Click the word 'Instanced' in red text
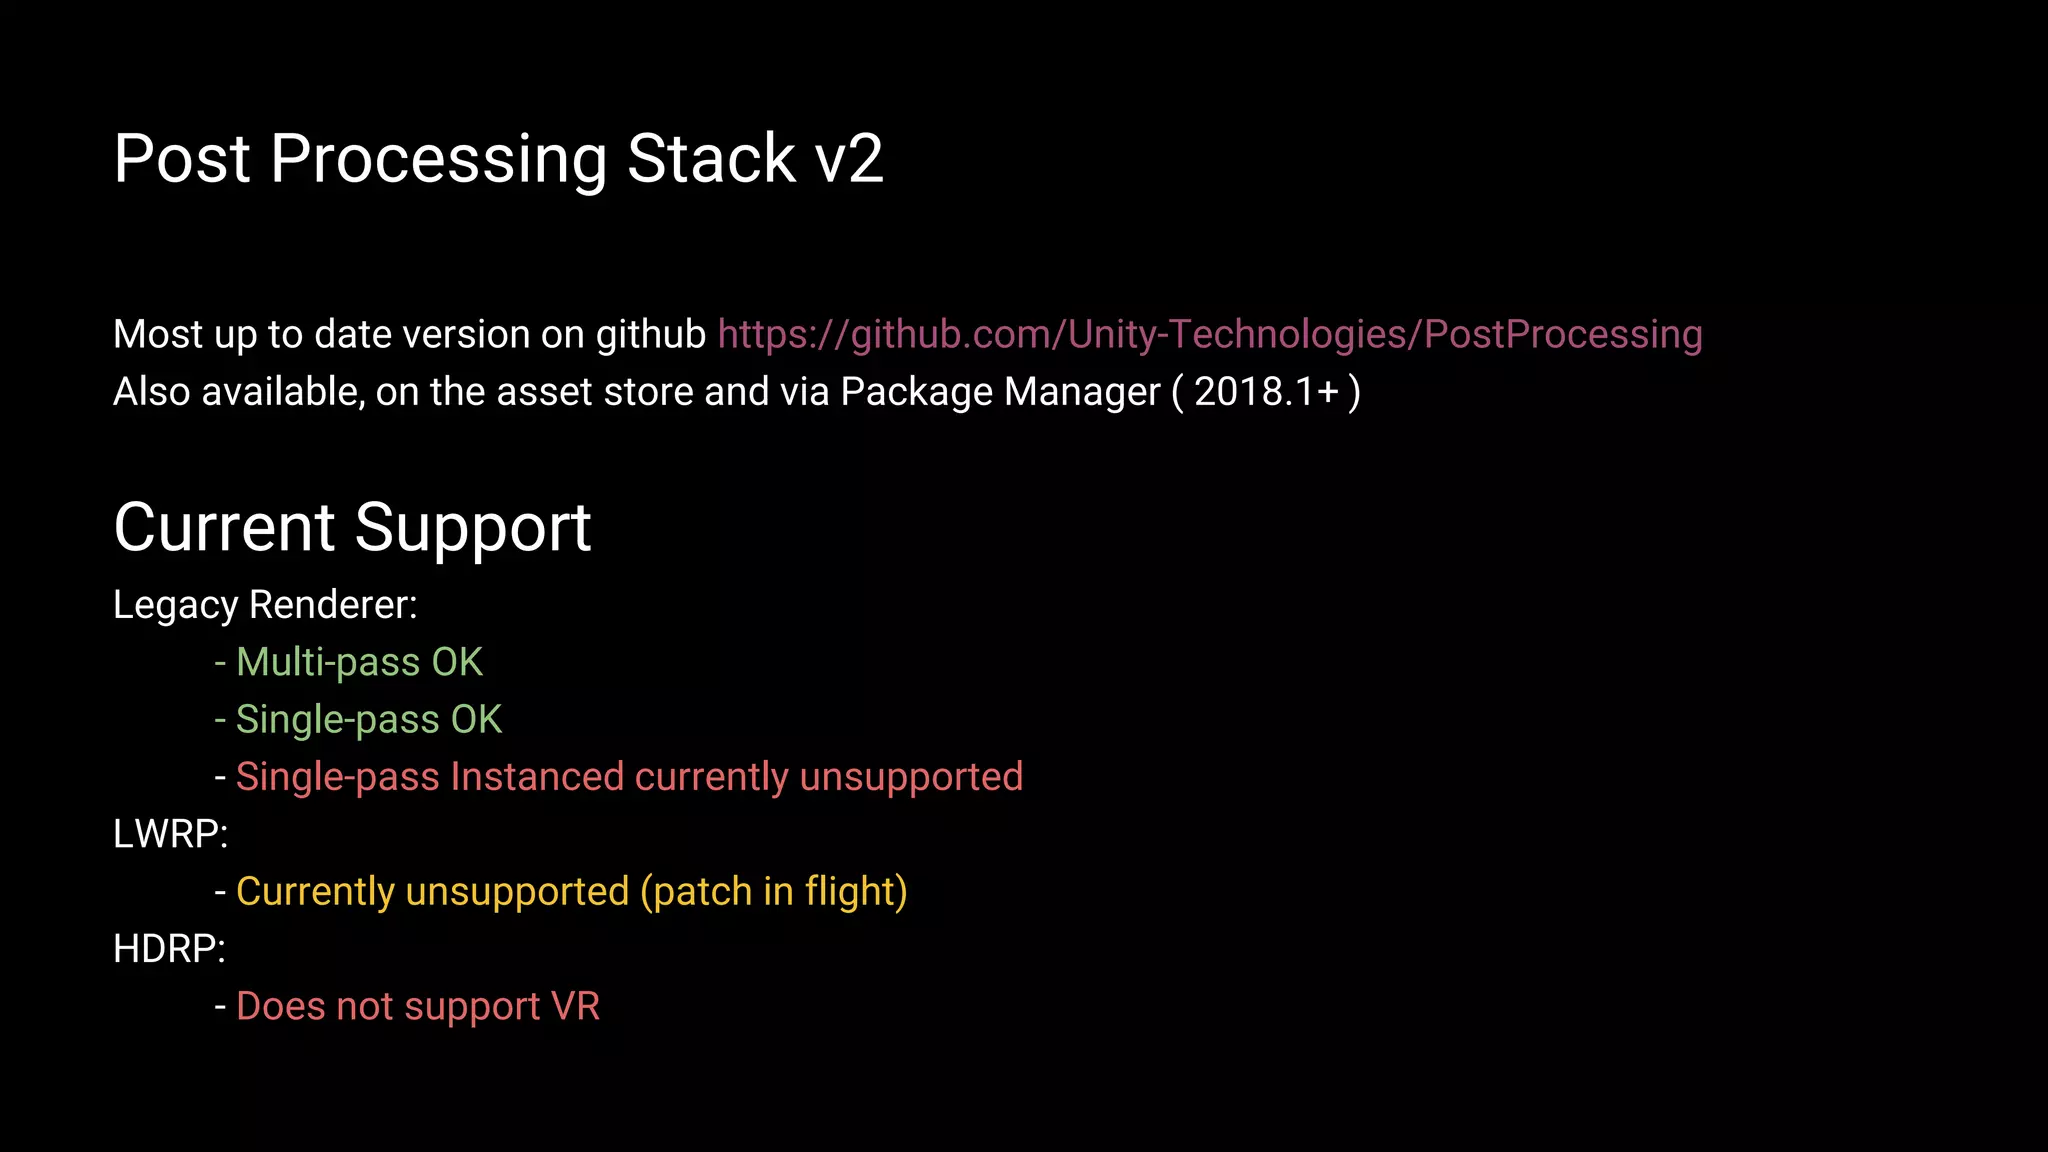2048x1152 pixels. tap(537, 777)
